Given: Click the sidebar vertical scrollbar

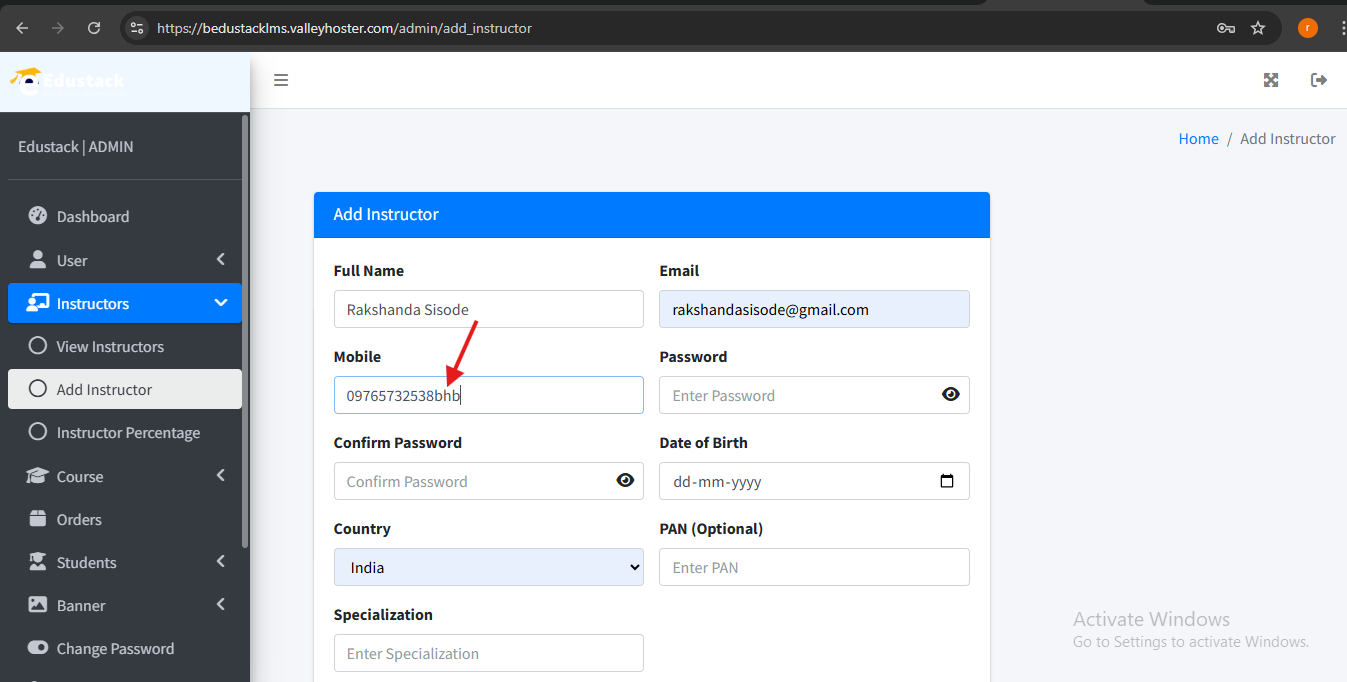Looking at the screenshot, I should (x=245, y=330).
